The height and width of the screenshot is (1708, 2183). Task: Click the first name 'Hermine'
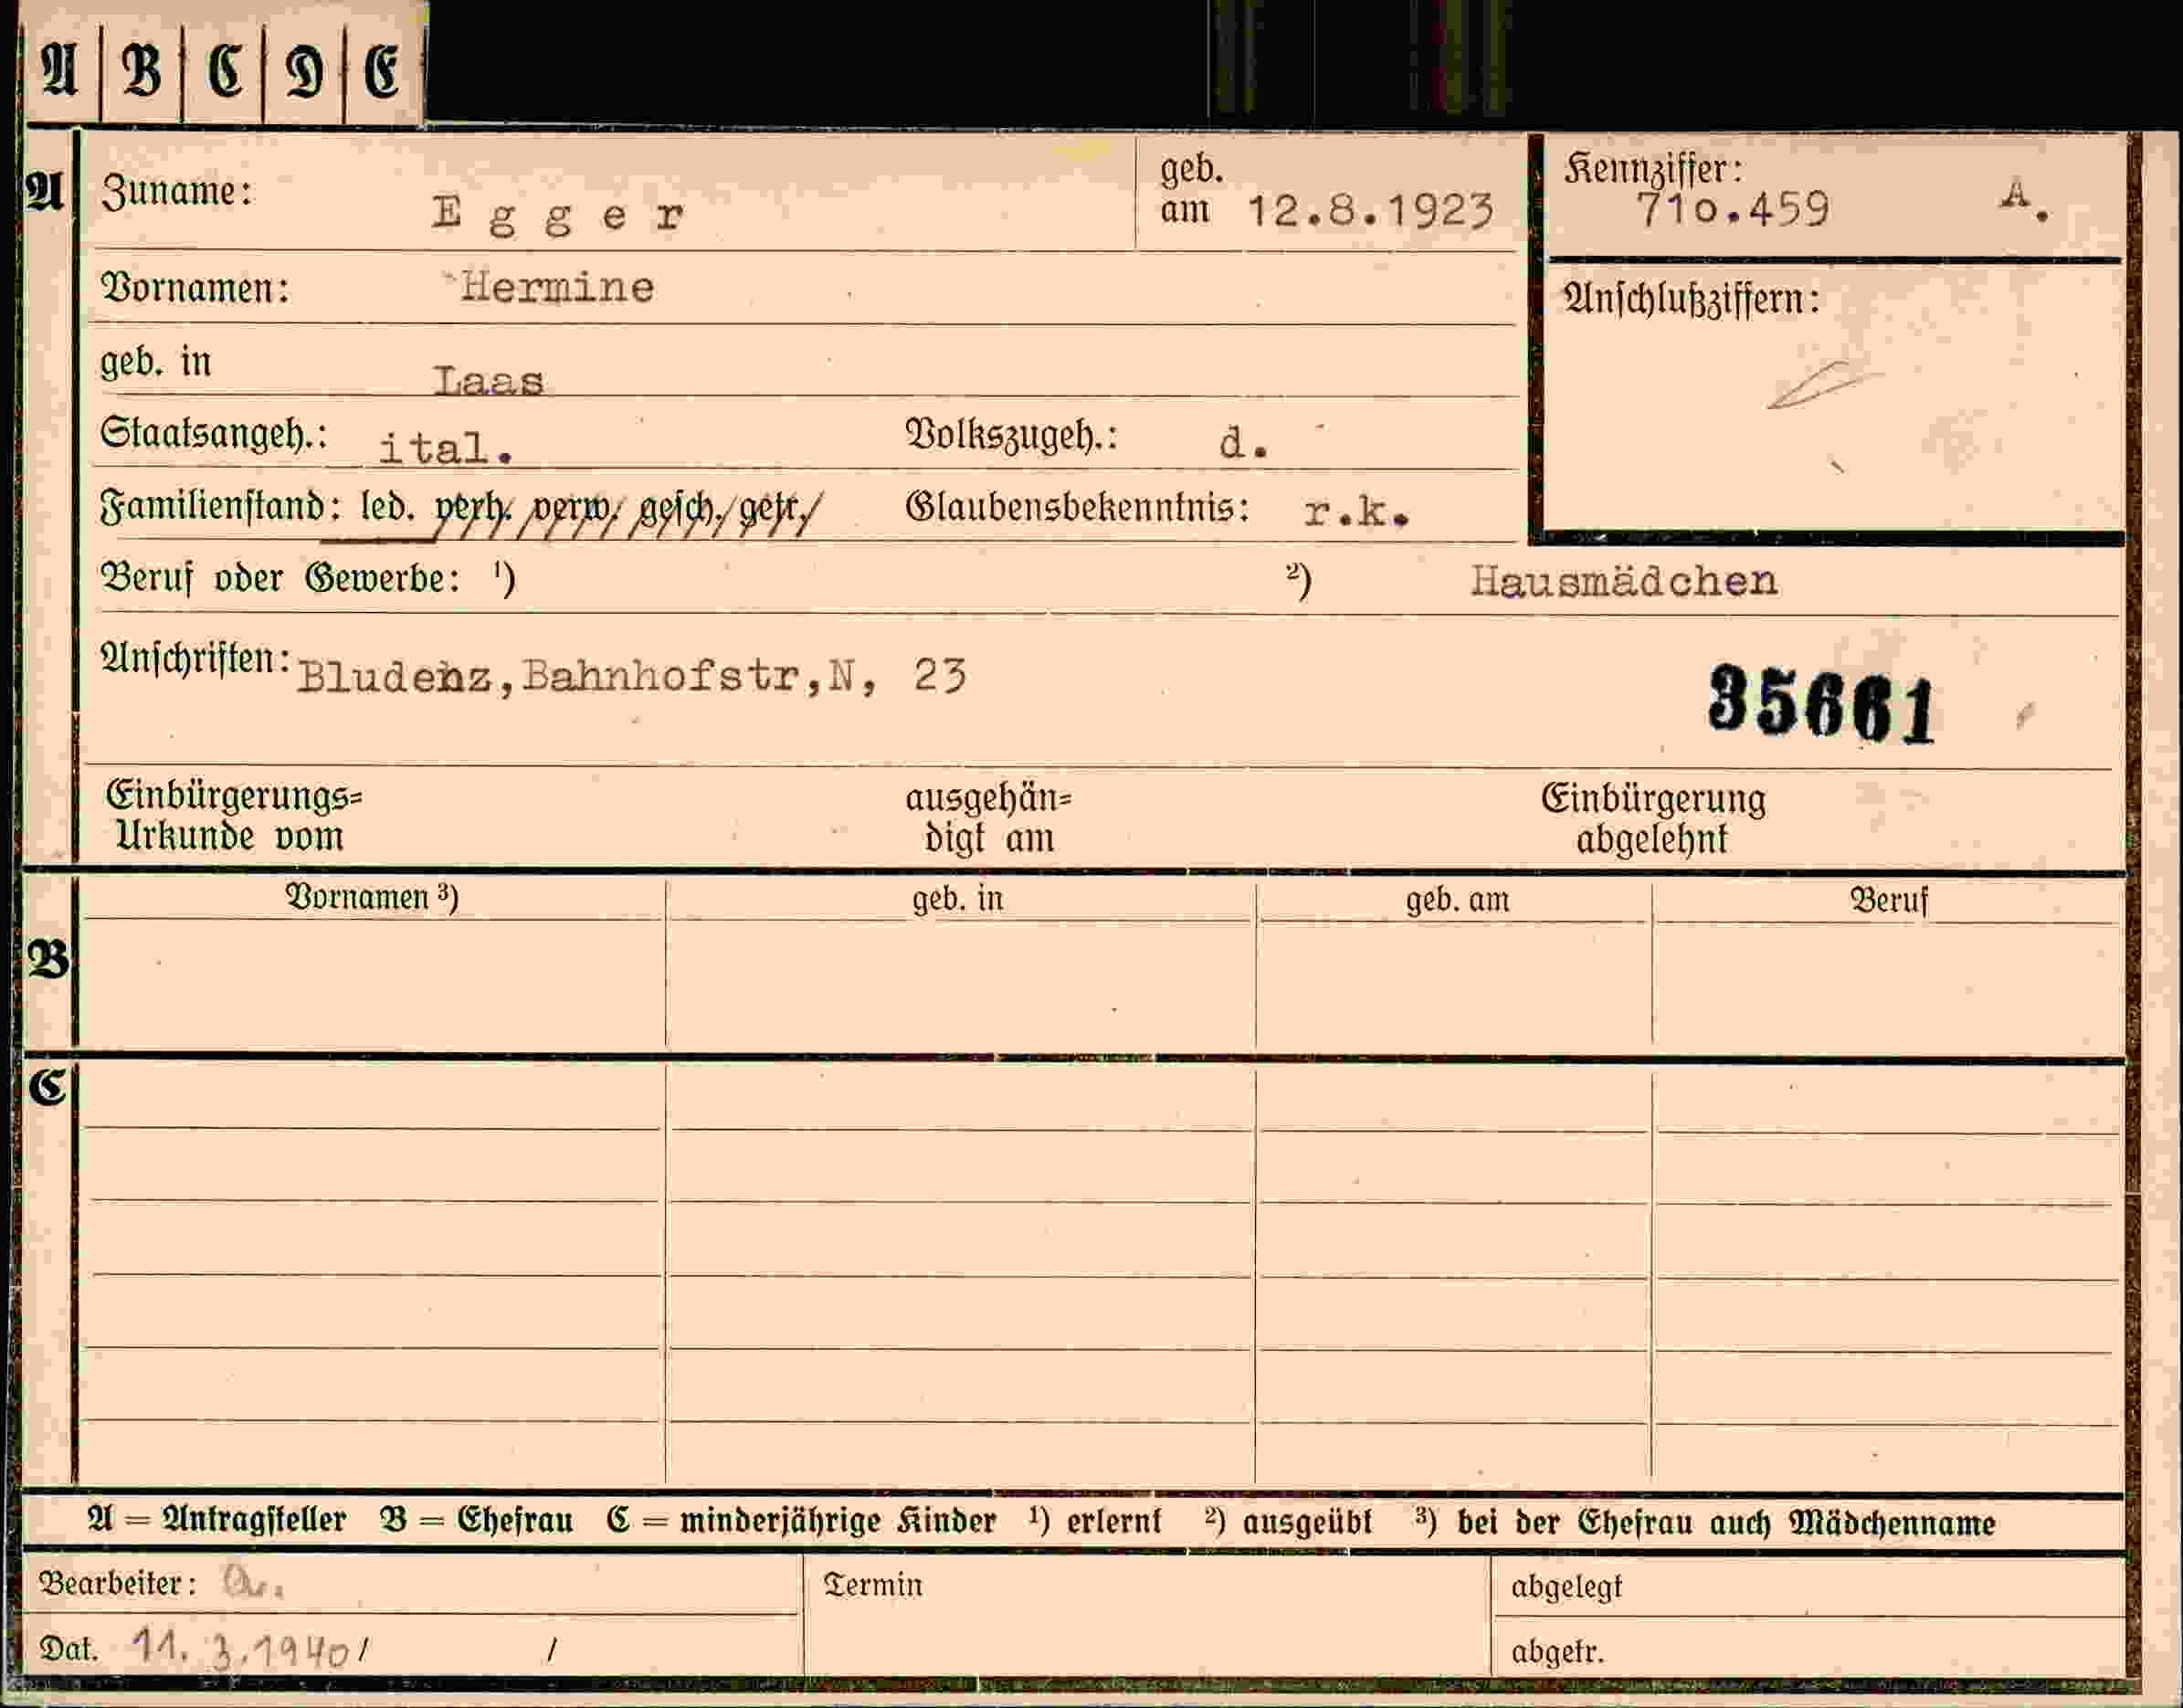tap(557, 288)
